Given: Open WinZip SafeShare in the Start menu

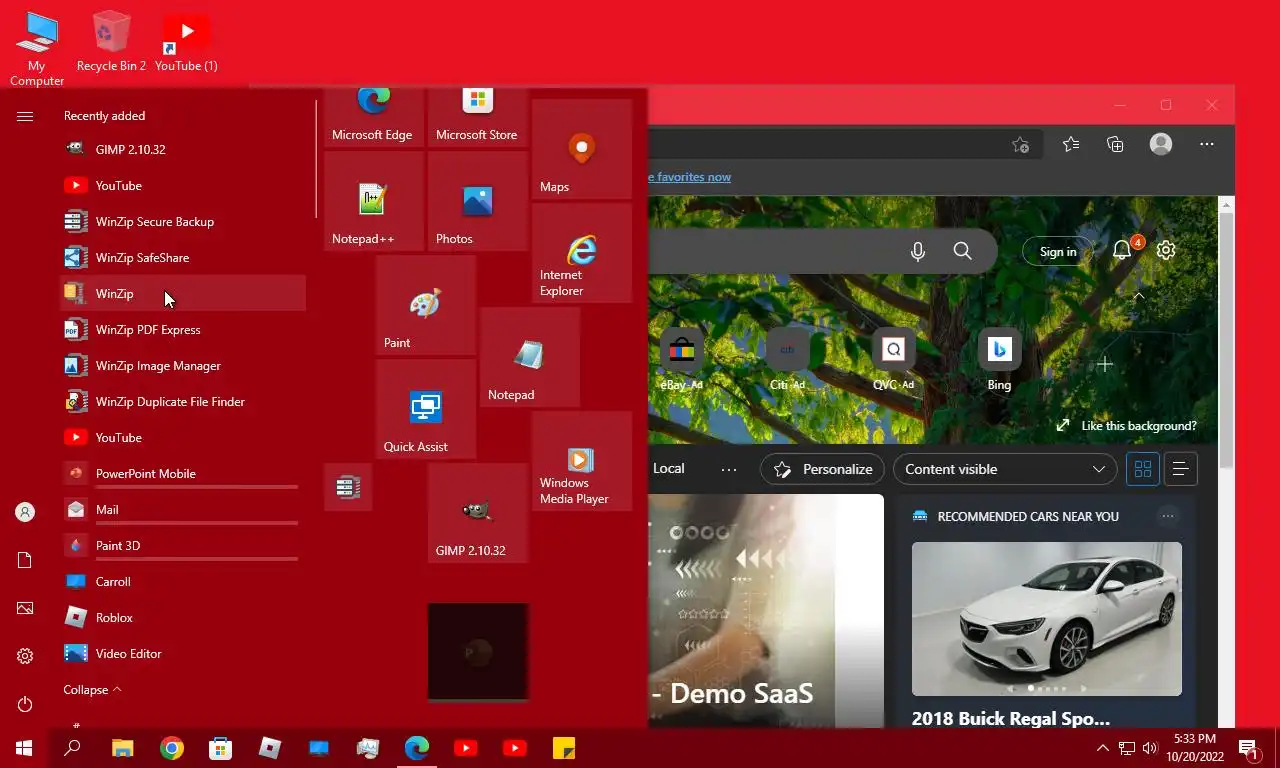Looking at the screenshot, I should (x=183, y=257).
